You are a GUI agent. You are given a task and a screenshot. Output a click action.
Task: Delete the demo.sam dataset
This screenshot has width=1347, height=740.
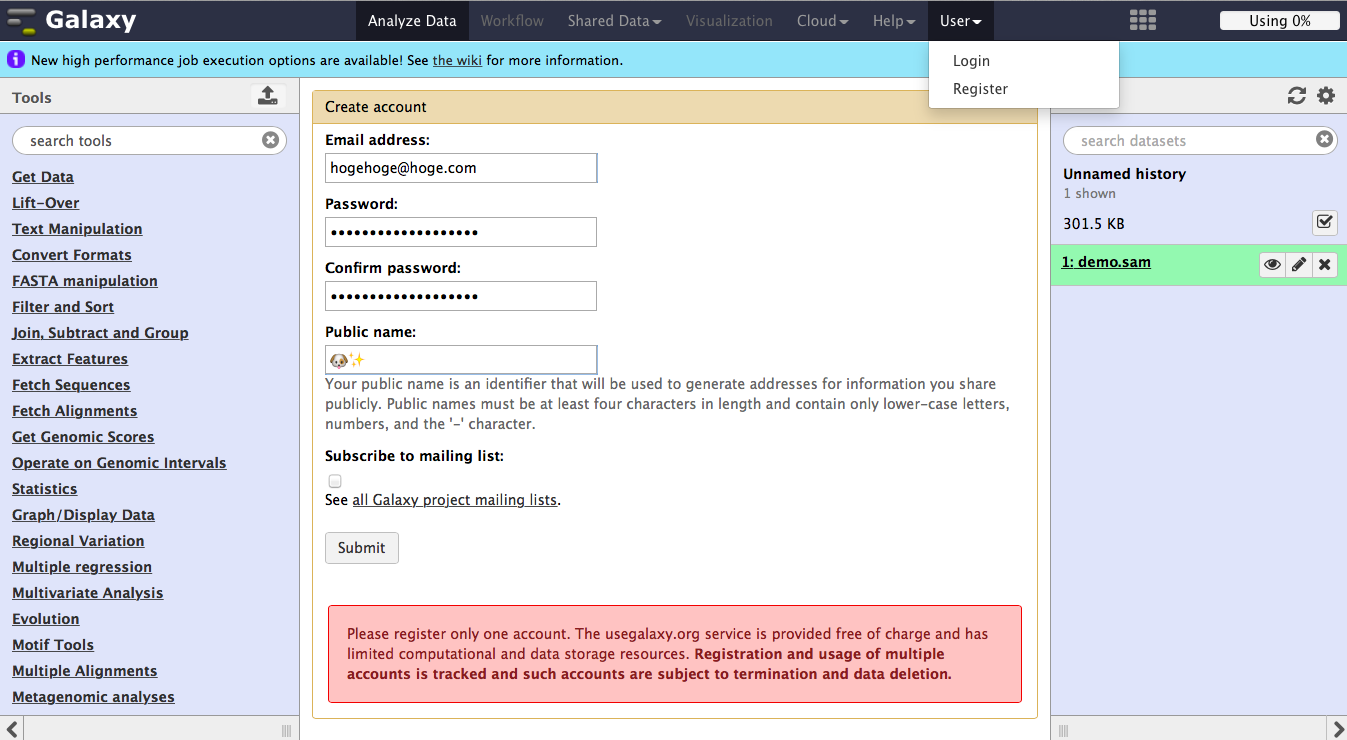tap(1325, 264)
